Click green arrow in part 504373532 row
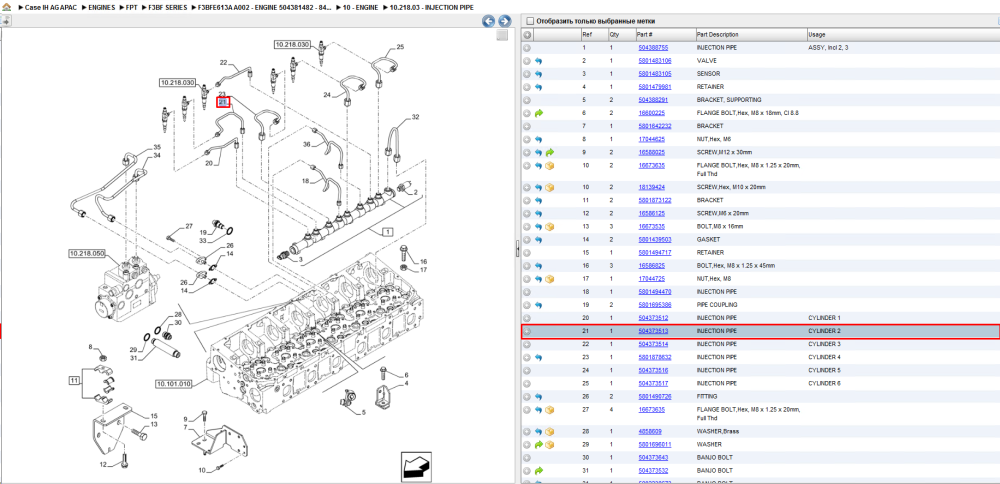 (538, 471)
